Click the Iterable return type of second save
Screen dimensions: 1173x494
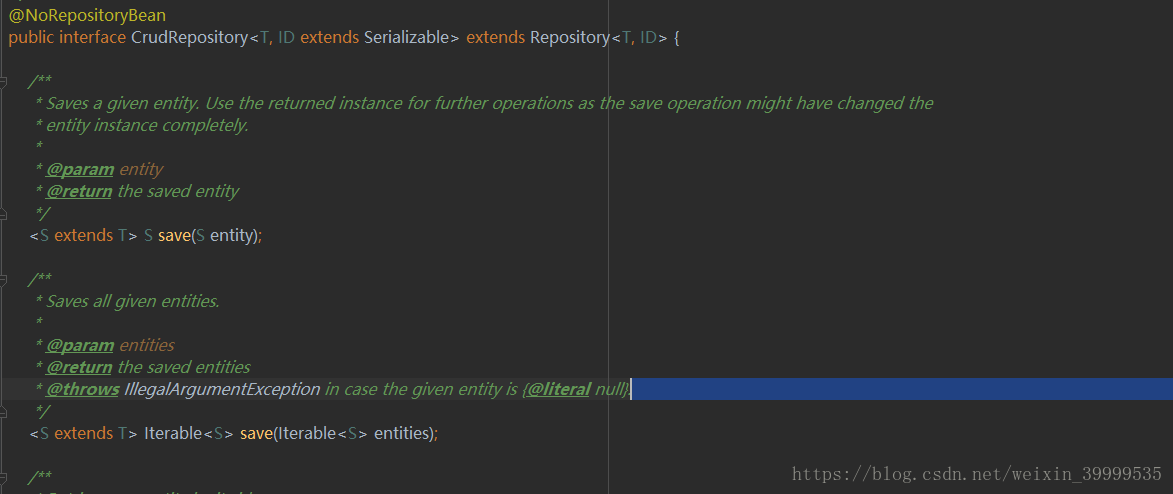pos(174,433)
